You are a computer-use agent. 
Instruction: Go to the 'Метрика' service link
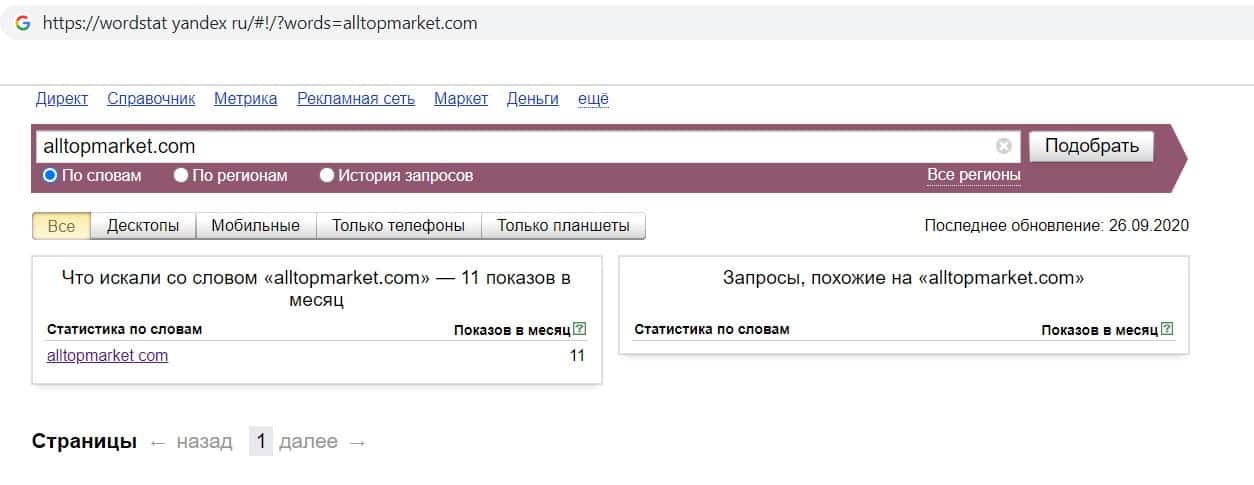click(245, 98)
